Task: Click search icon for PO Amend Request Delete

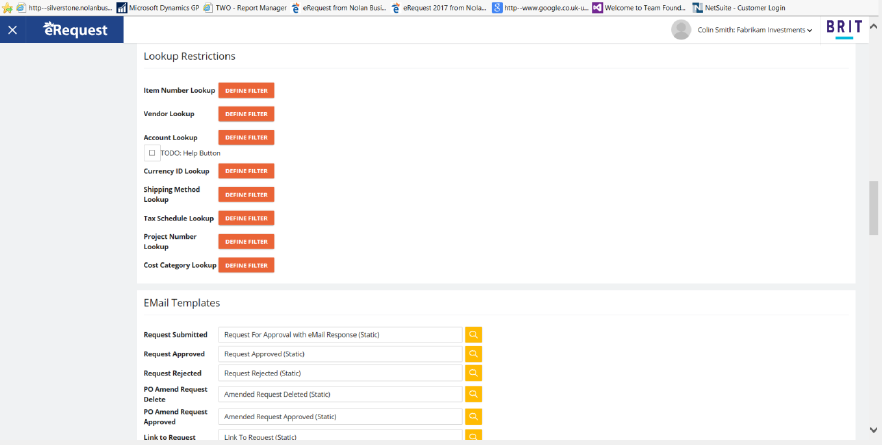Action: (473, 395)
